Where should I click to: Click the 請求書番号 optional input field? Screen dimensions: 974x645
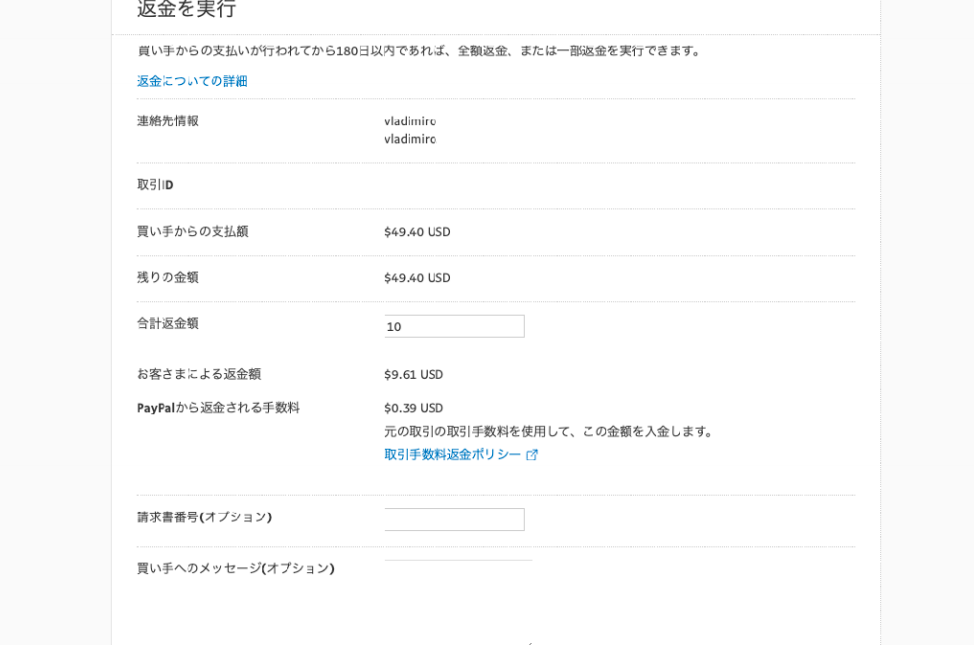pos(454,519)
